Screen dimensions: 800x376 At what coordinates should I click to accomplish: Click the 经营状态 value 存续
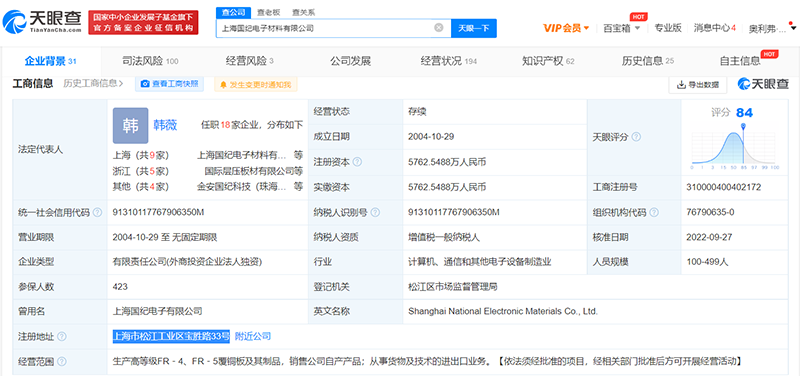[x=417, y=112]
